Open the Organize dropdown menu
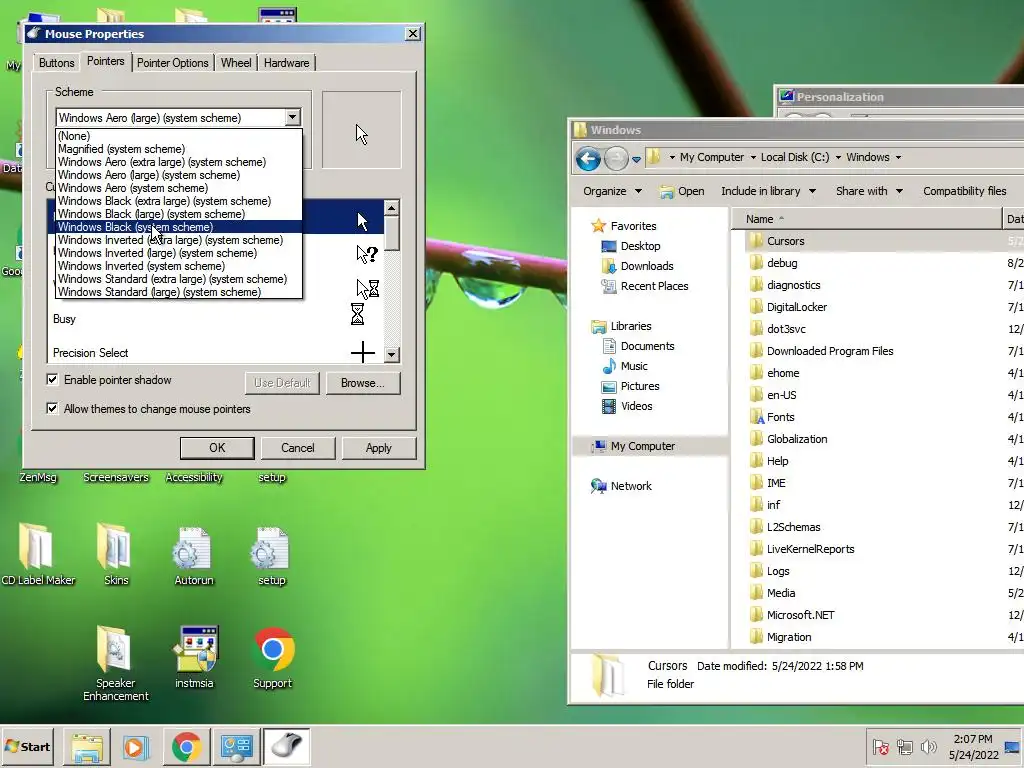Viewport: 1024px width, 768px height. [x=612, y=191]
